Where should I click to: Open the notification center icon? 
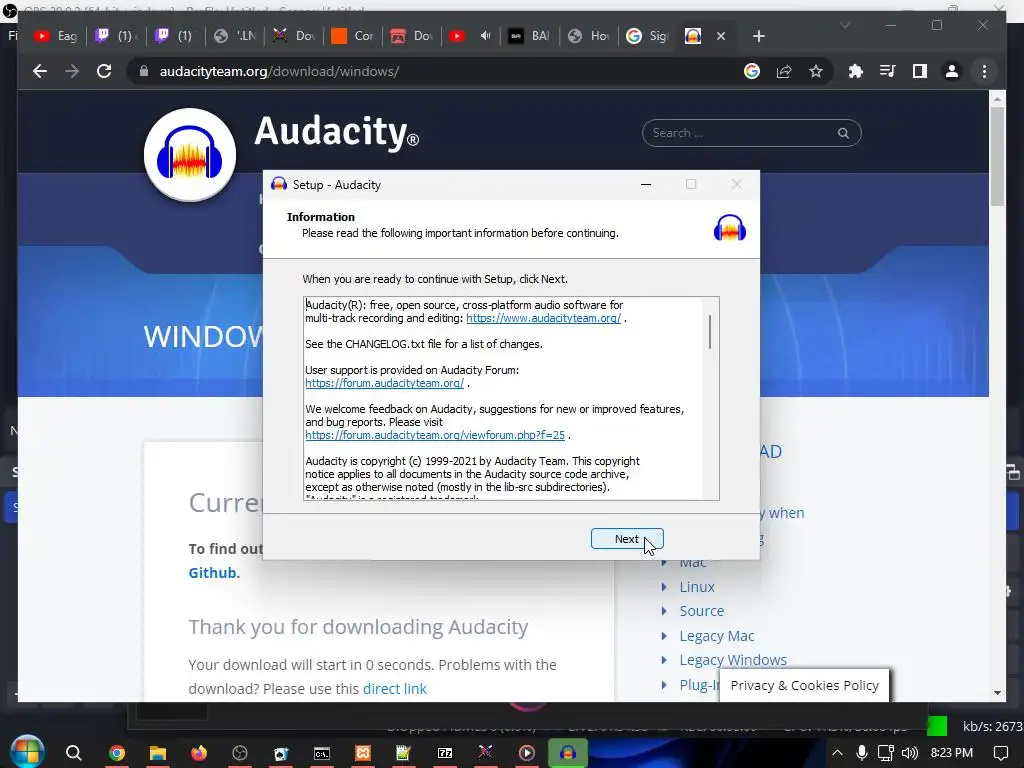(x=1000, y=753)
